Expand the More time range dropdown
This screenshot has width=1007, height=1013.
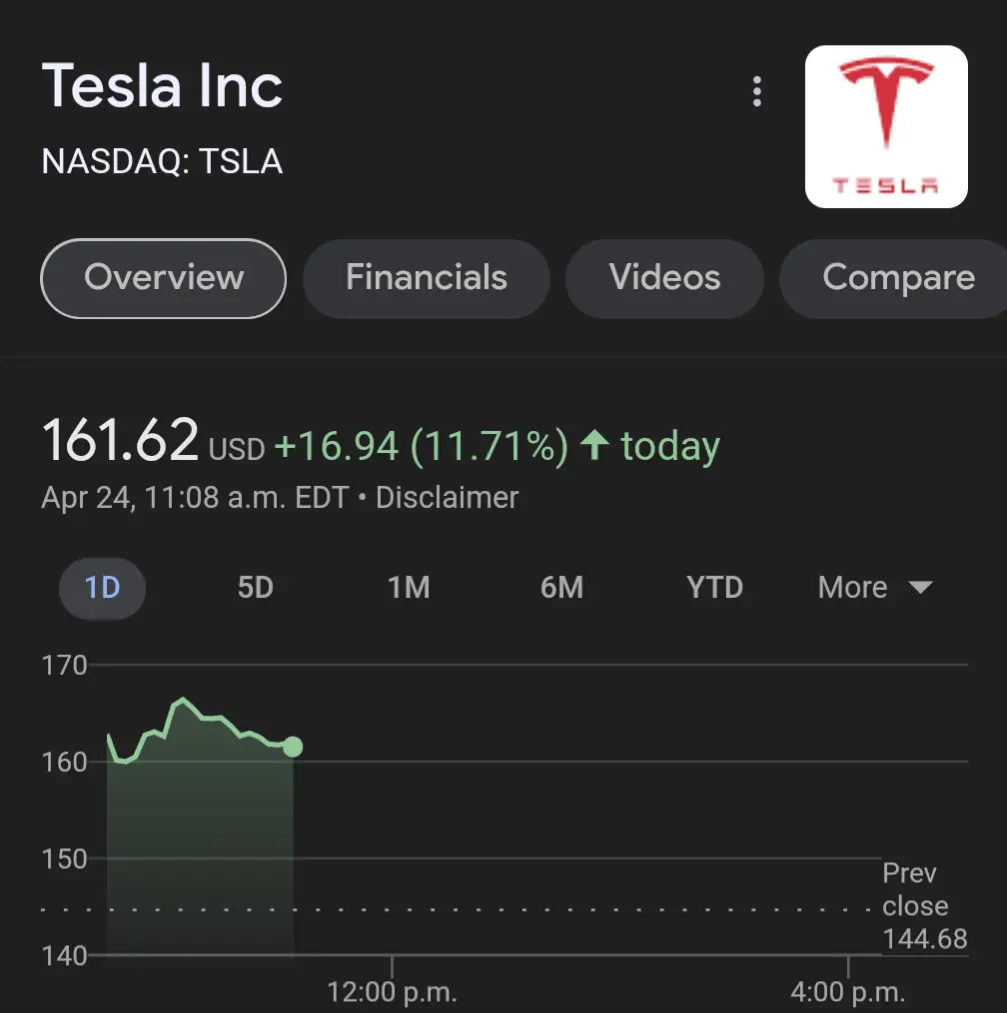pos(875,588)
